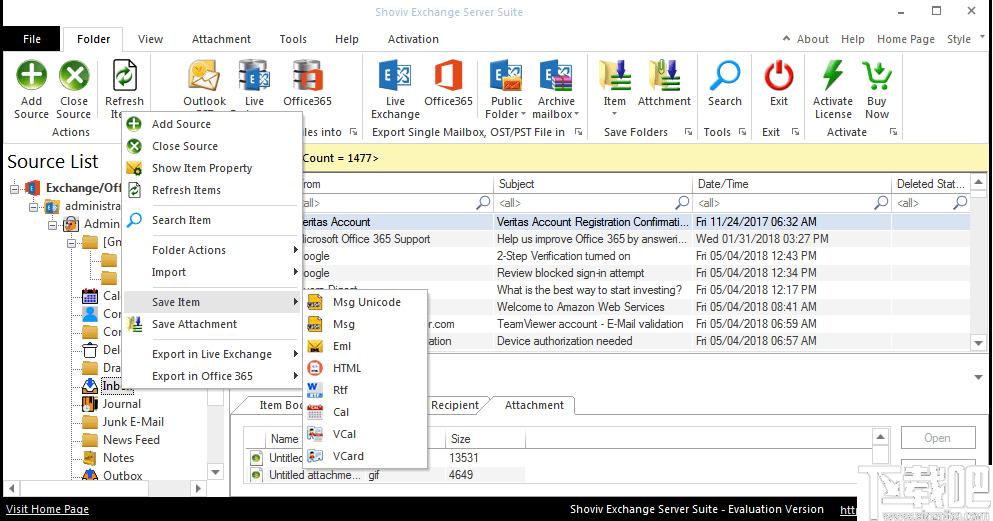Click the Buy Now cart icon
This screenshot has width=993, height=521.
tap(876, 76)
